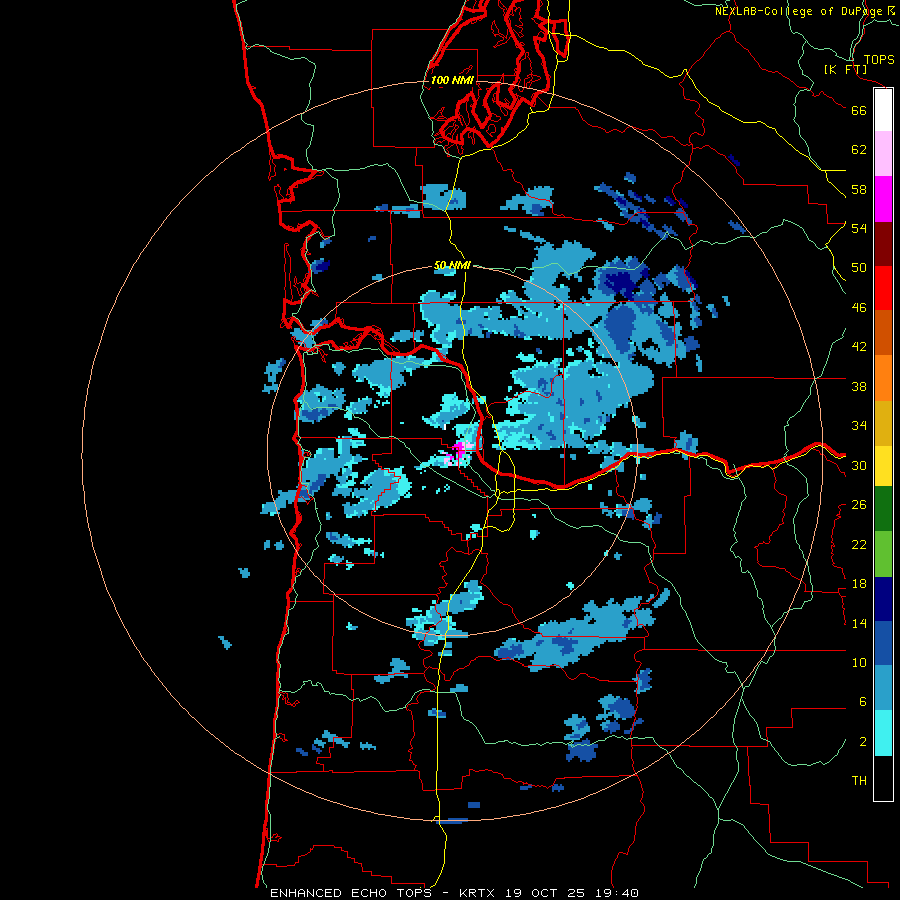Viewport: 900px width, 900px height.
Task: Click the '26' legend scale label
Action: (859, 505)
